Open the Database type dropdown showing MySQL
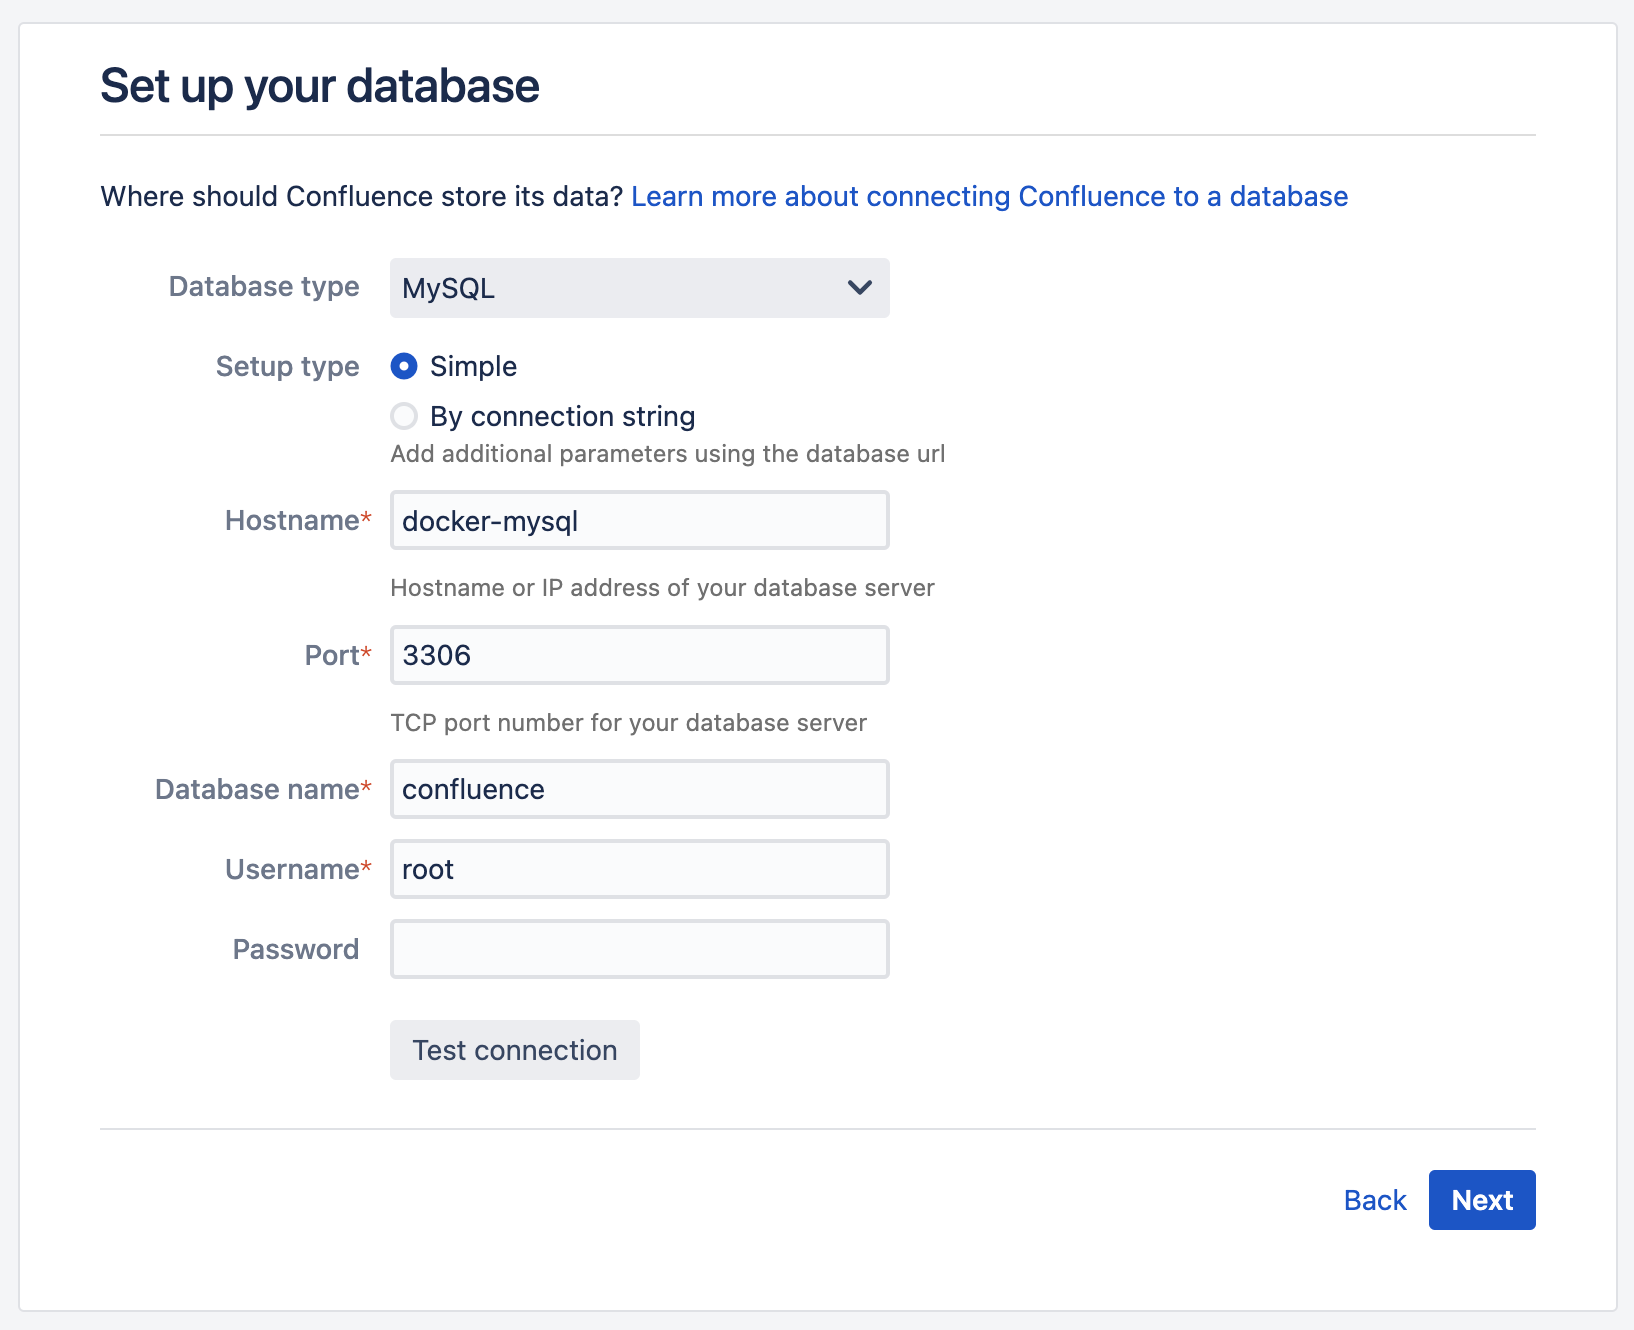 coord(639,288)
